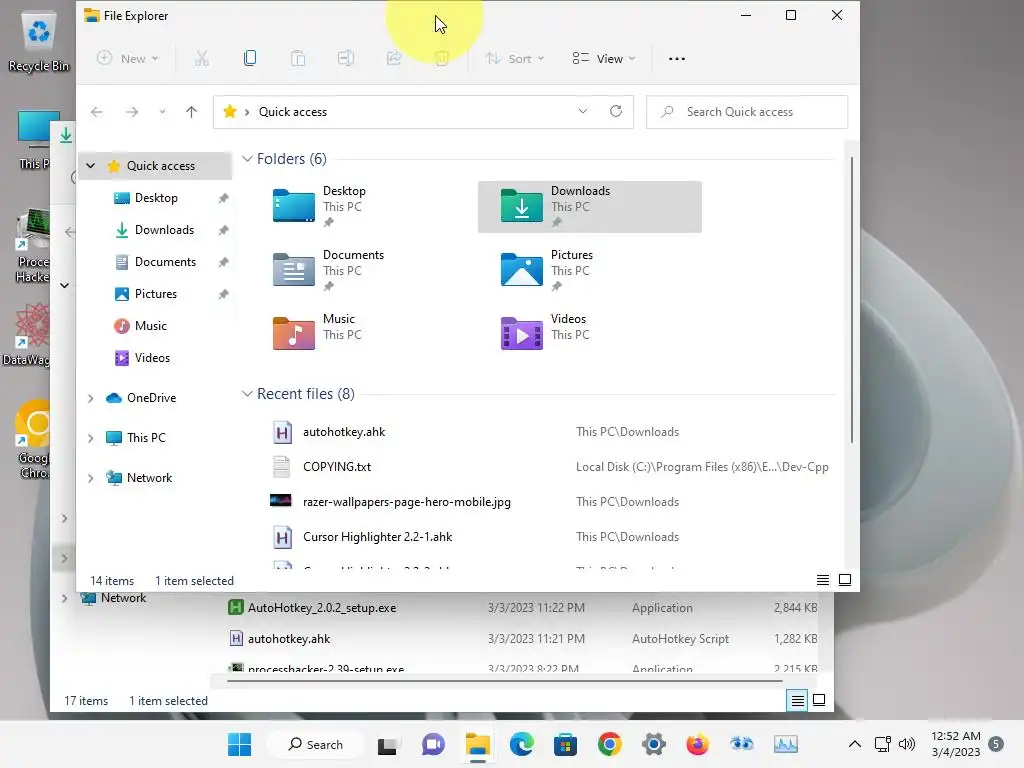The height and width of the screenshot is (768, 1024).
Task: Click the Paste clipboard icon
Action: tap(298, 59)
